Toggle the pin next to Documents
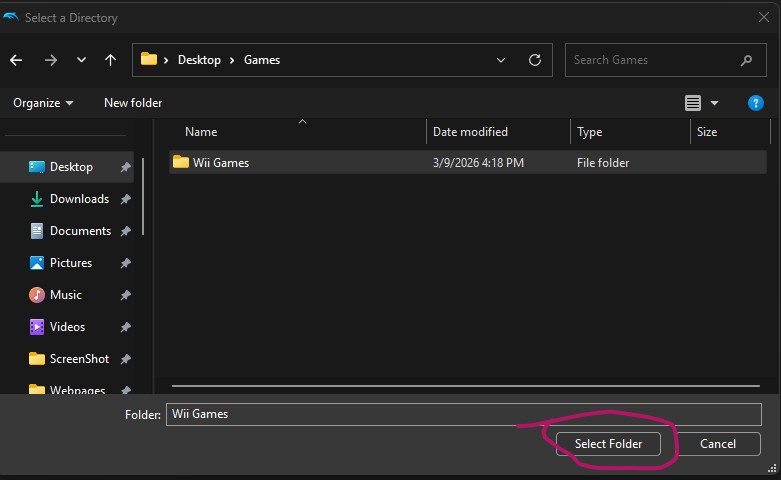781x480 pixels. point(125,231)
